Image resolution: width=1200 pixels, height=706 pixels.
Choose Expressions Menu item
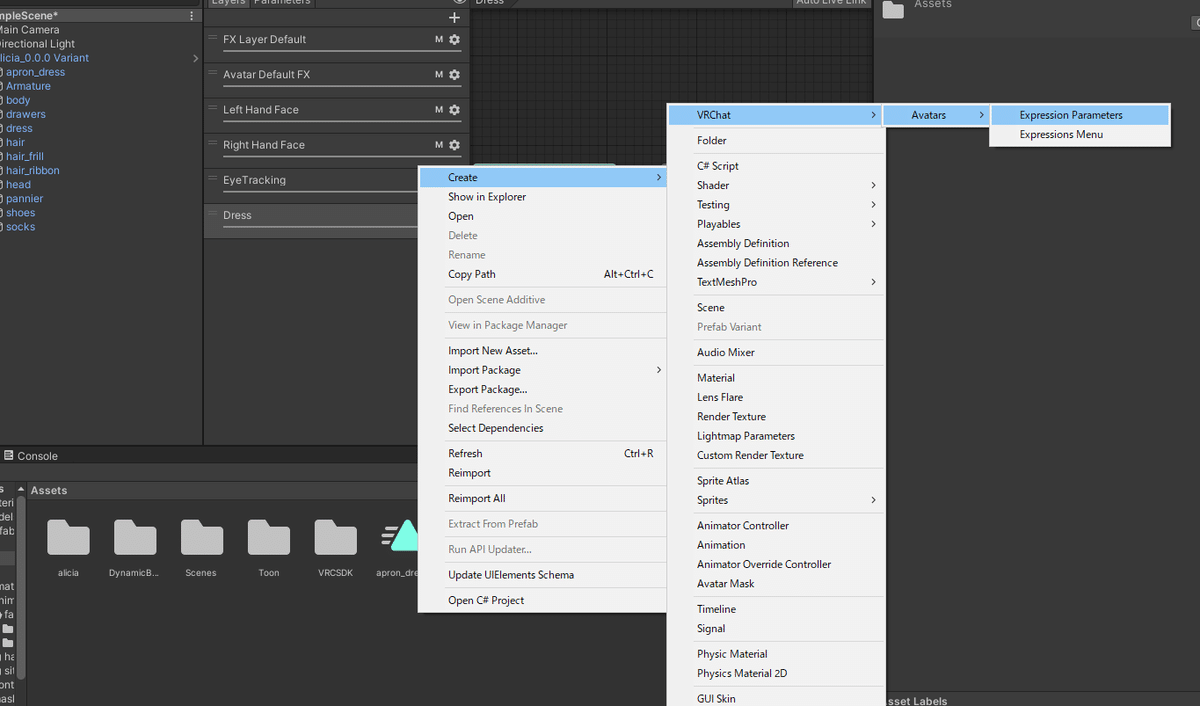click(1079, 135)
